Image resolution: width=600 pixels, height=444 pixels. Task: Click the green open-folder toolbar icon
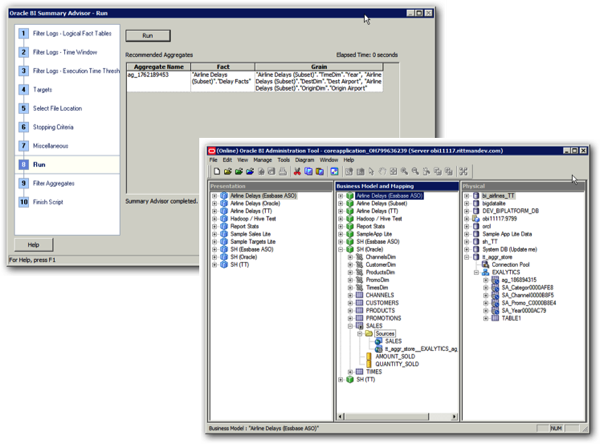(239, 171)
